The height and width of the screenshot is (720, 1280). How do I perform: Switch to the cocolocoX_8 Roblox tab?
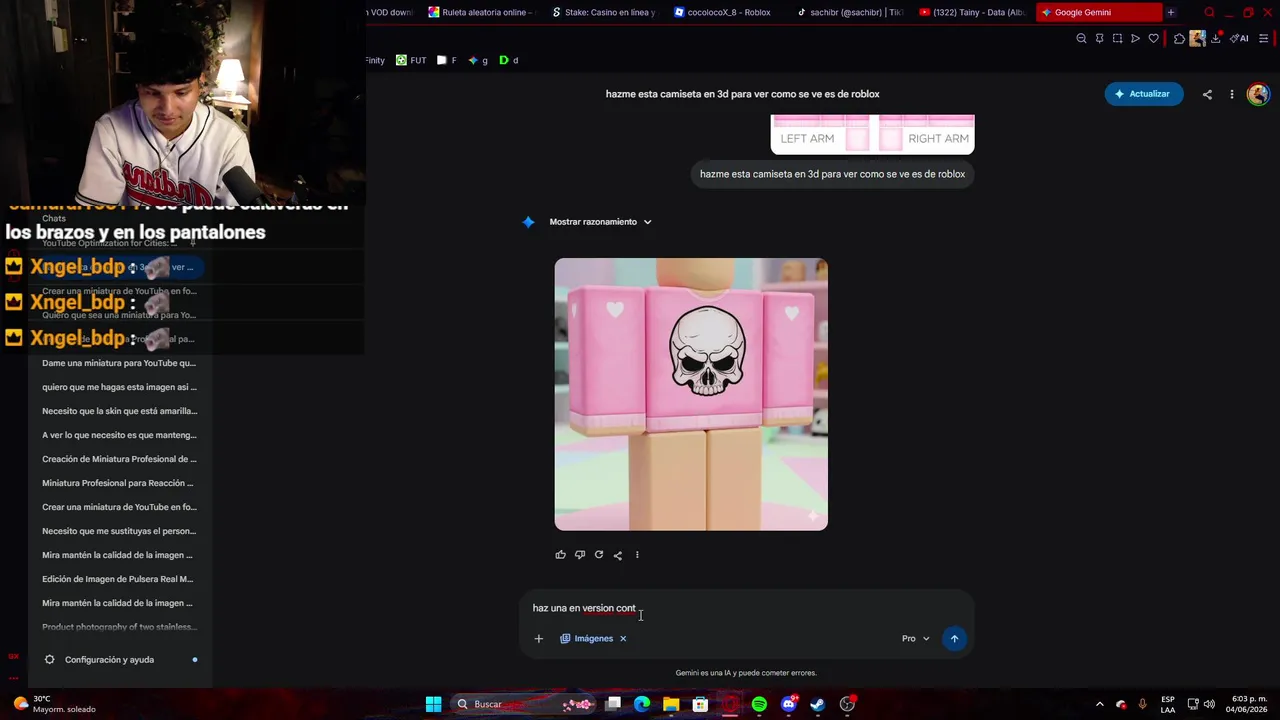pyautogui.click(x=725, y=12)
